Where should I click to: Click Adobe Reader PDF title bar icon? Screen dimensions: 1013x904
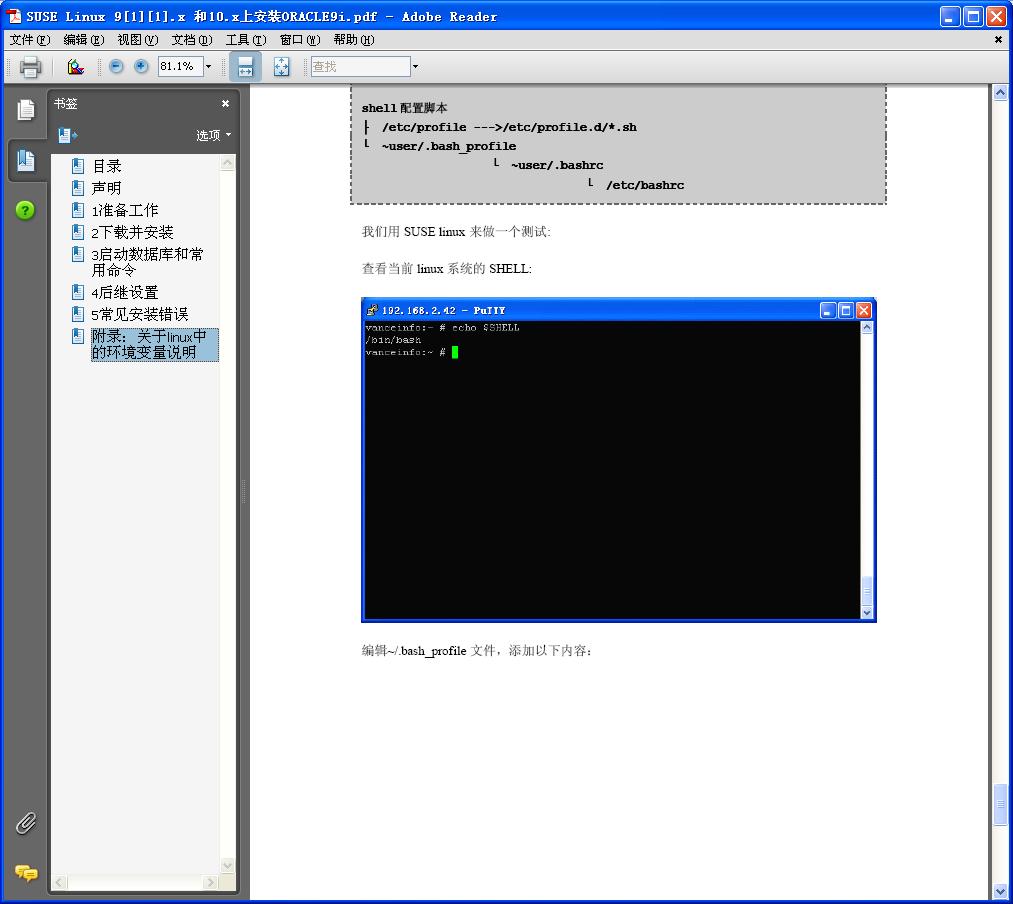[14, 16]
